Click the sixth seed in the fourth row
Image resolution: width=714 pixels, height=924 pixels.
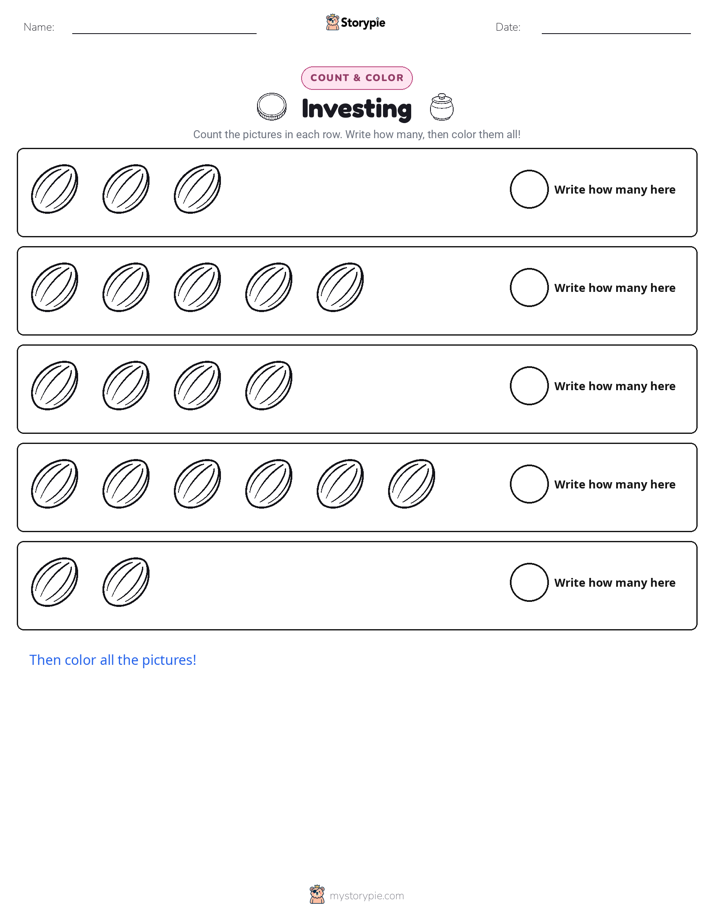(411, 484)
